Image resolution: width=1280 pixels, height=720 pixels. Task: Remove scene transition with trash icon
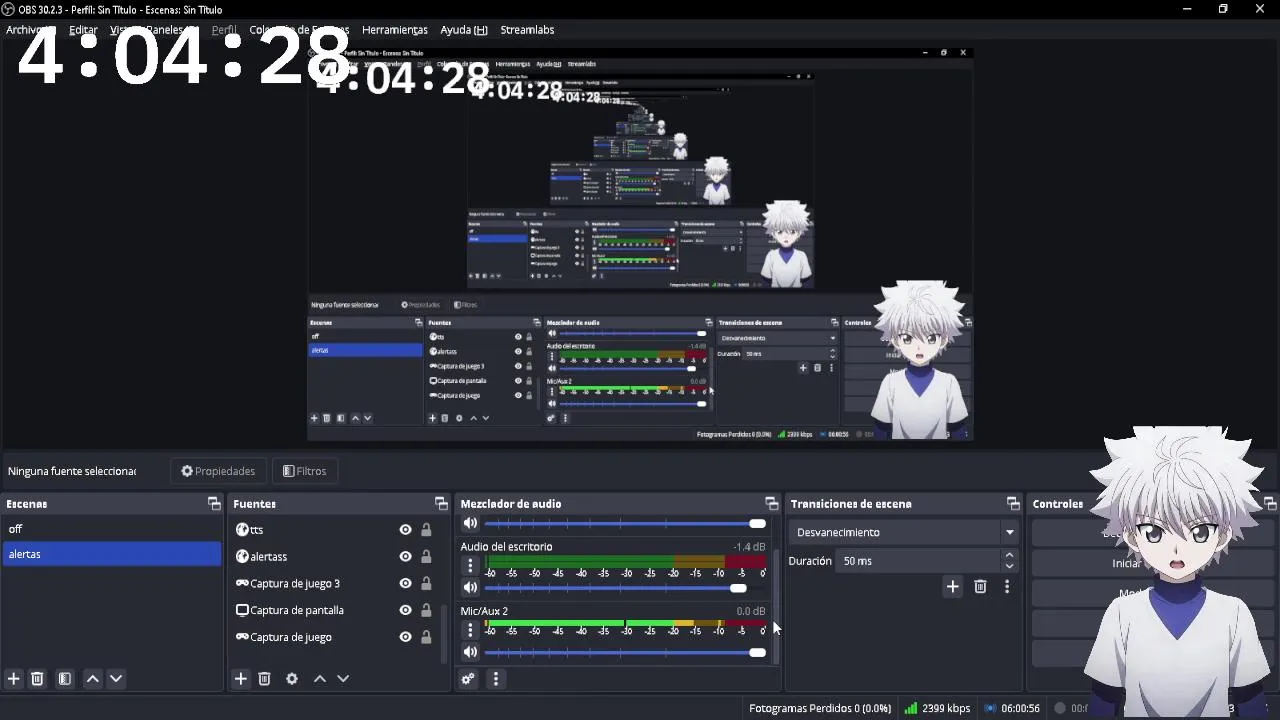click(980, 587)
